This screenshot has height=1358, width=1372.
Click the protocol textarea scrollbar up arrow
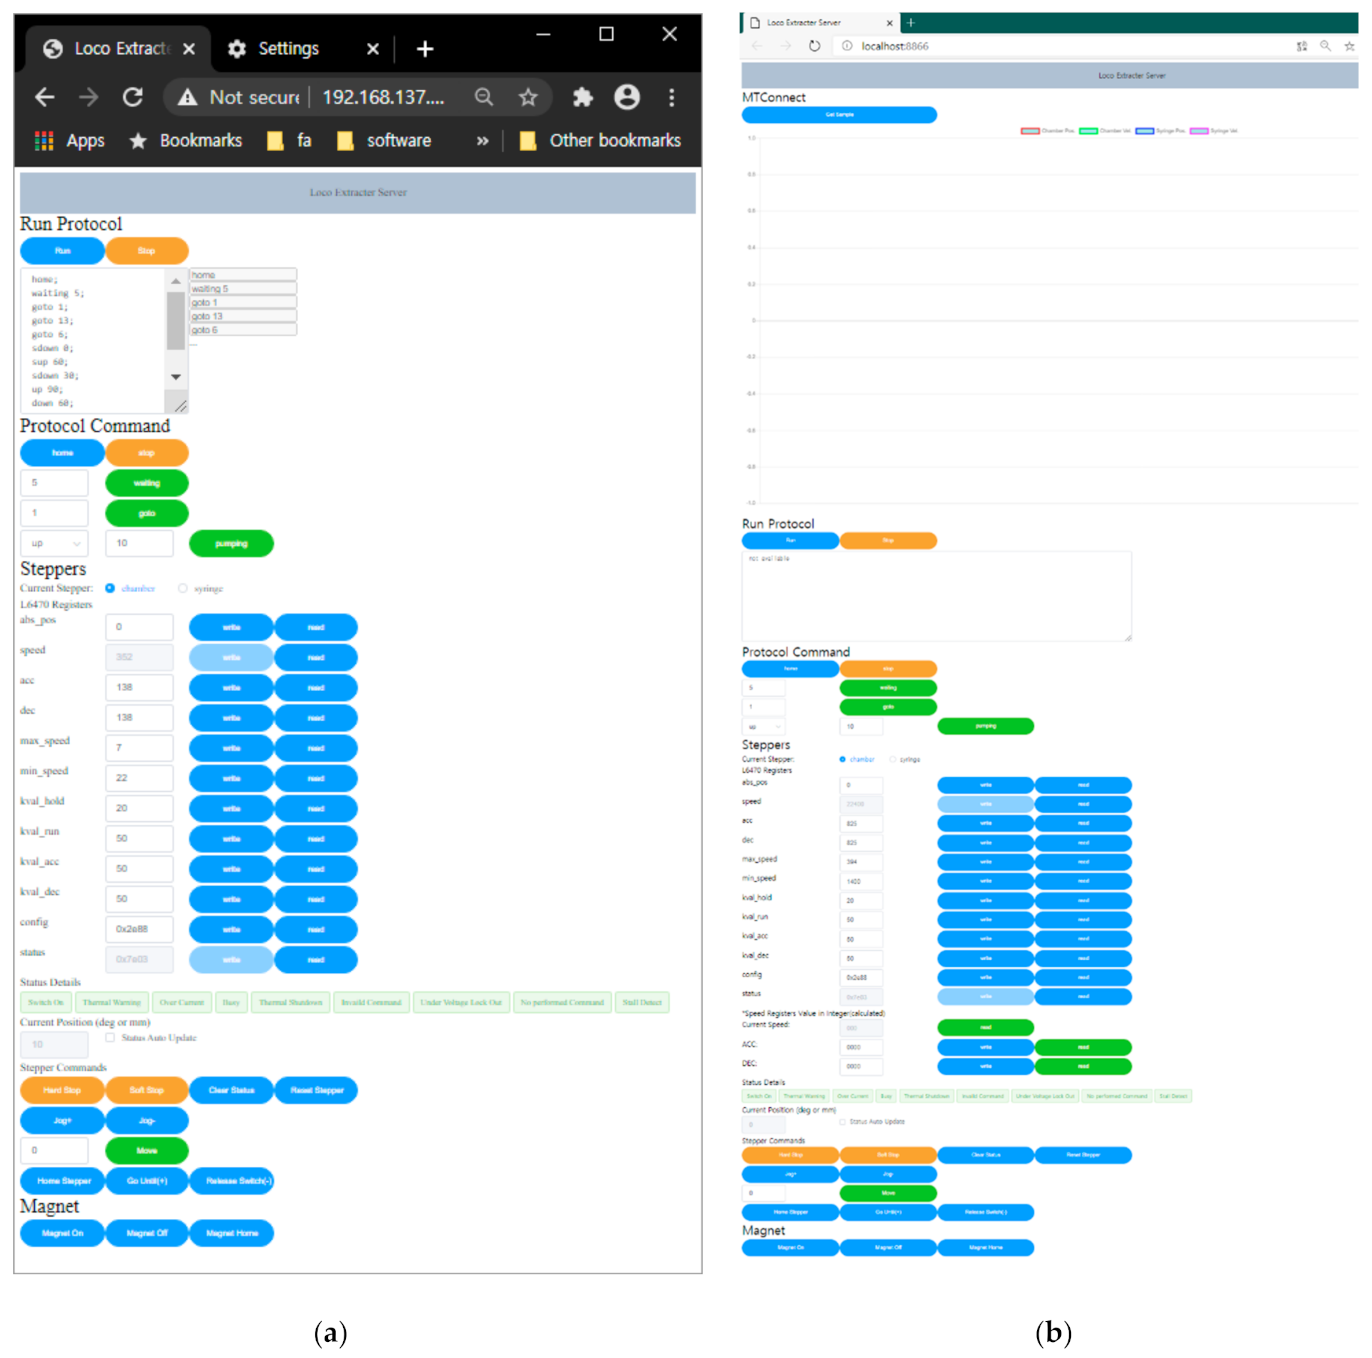176,281
